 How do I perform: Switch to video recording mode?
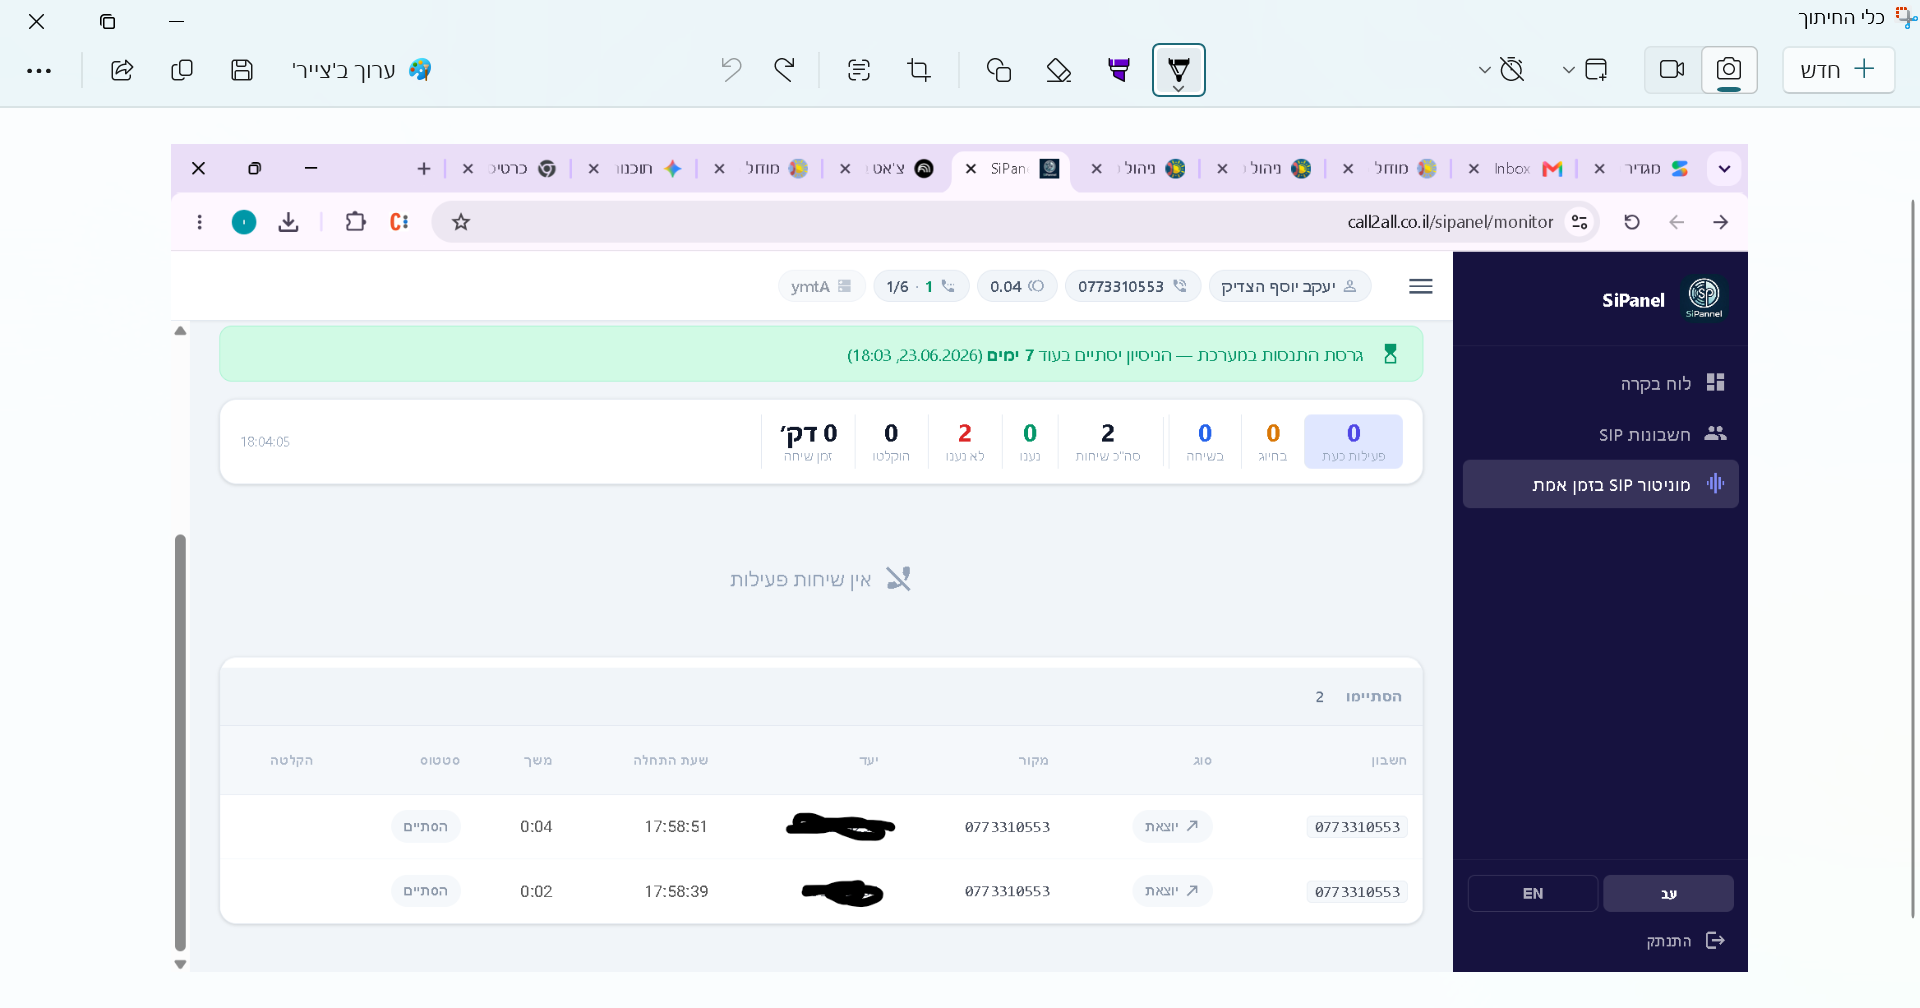[1672, 70]
